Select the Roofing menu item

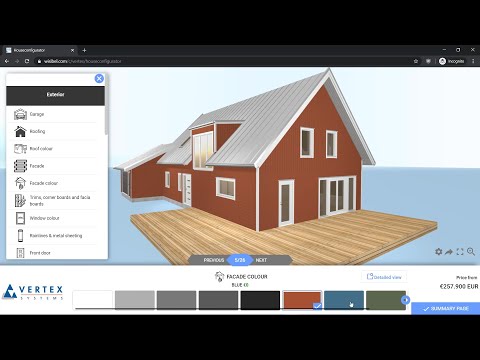(52, 131)
